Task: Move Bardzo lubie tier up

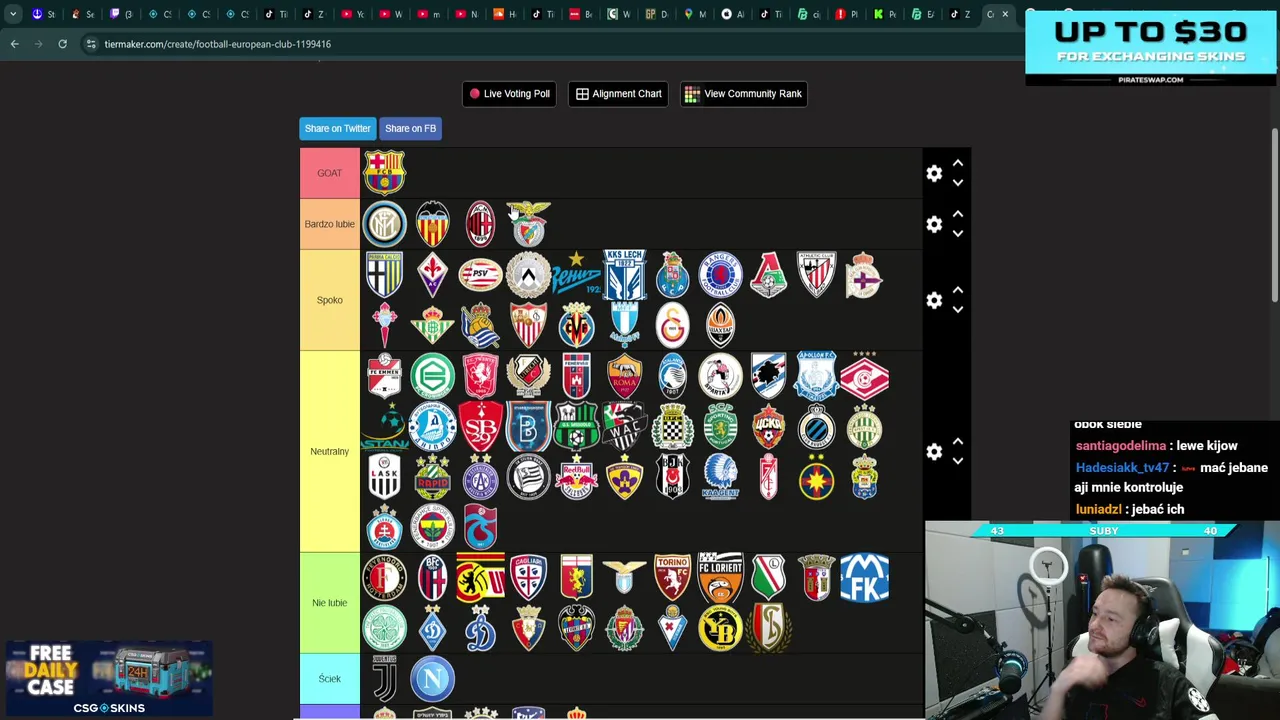Action: pyautogui.click(x=957, y=214)
